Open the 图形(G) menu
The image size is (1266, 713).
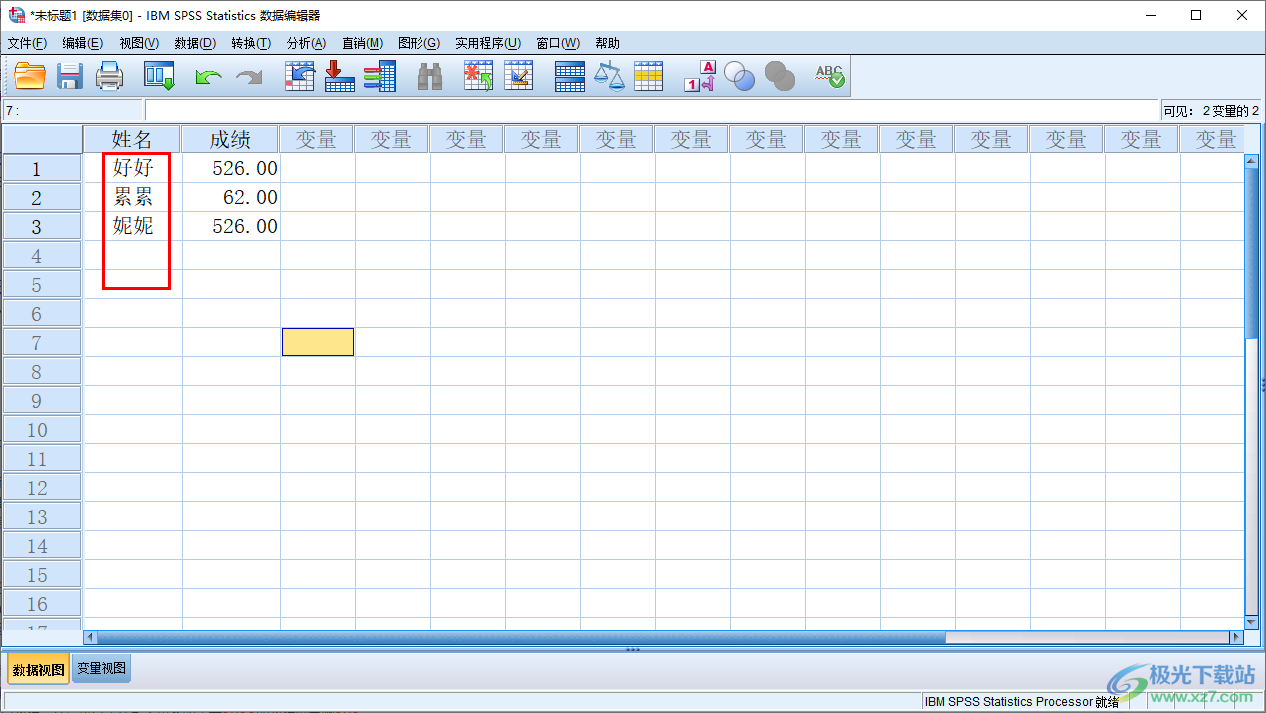click(x=419, y=43)
